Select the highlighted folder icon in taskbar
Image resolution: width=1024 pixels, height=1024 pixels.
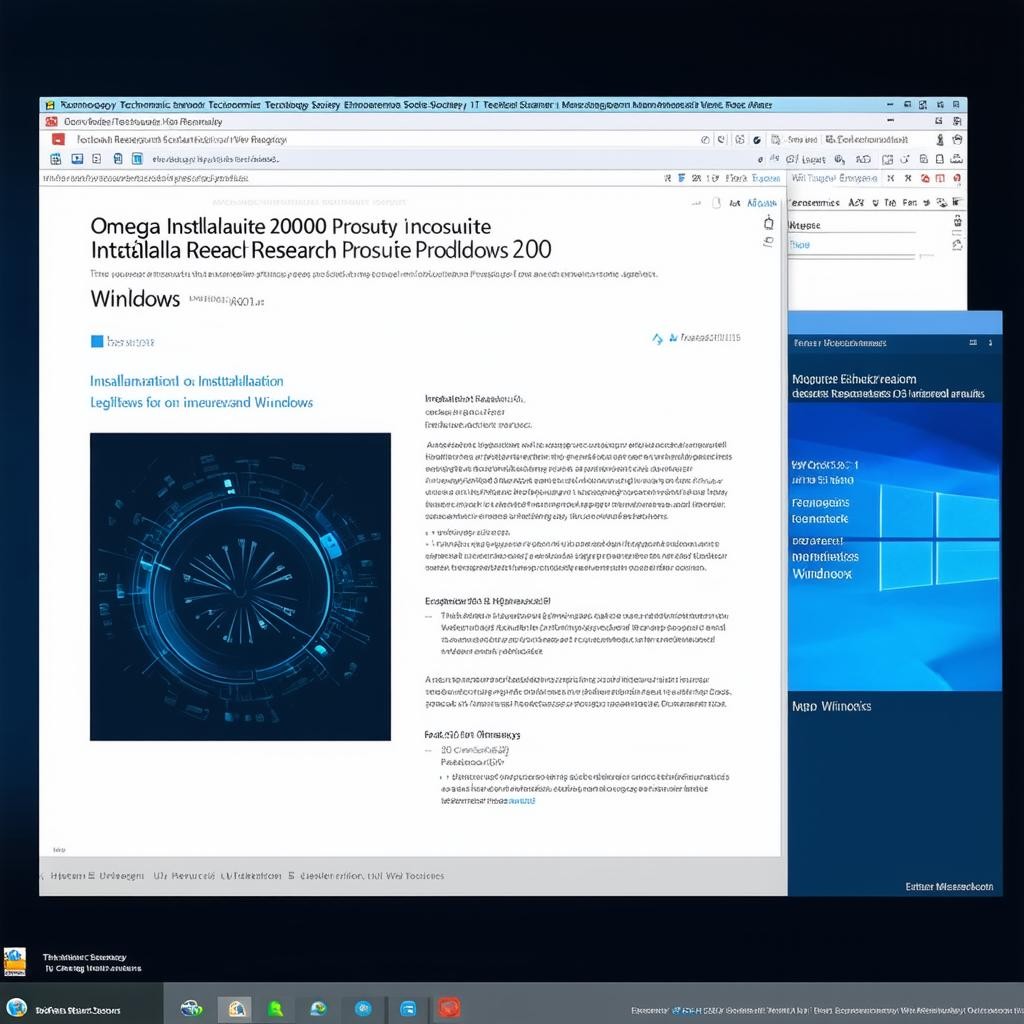pos(237,1008)
